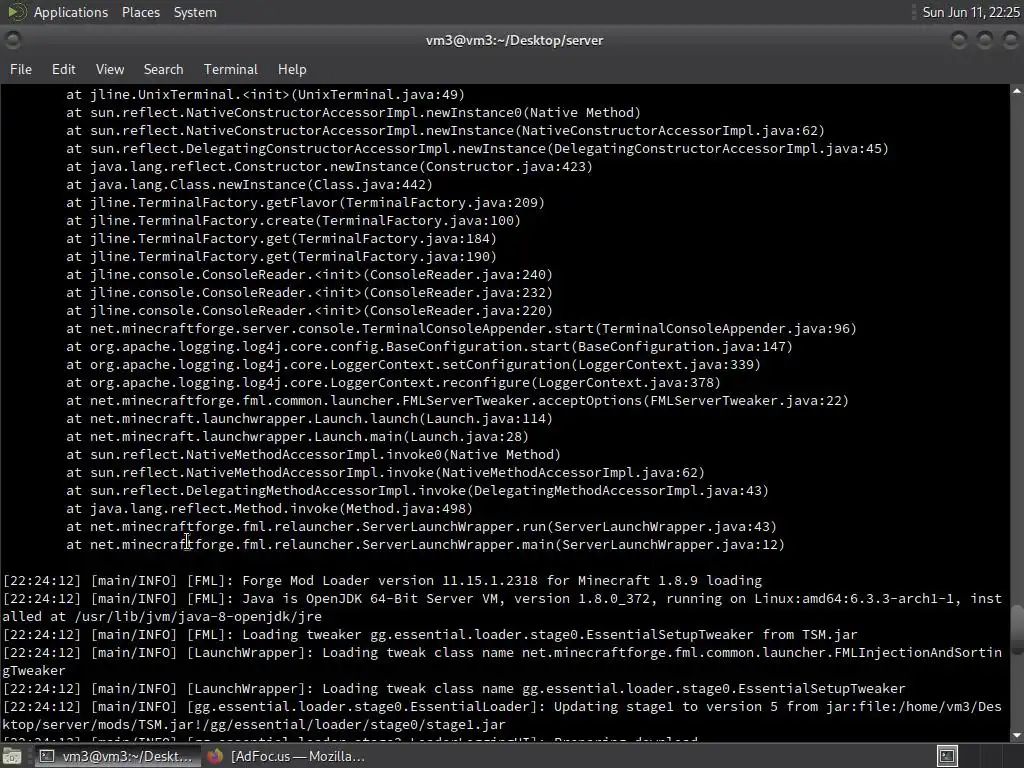Click the scrollbar up arrow

coord(1017,92)
